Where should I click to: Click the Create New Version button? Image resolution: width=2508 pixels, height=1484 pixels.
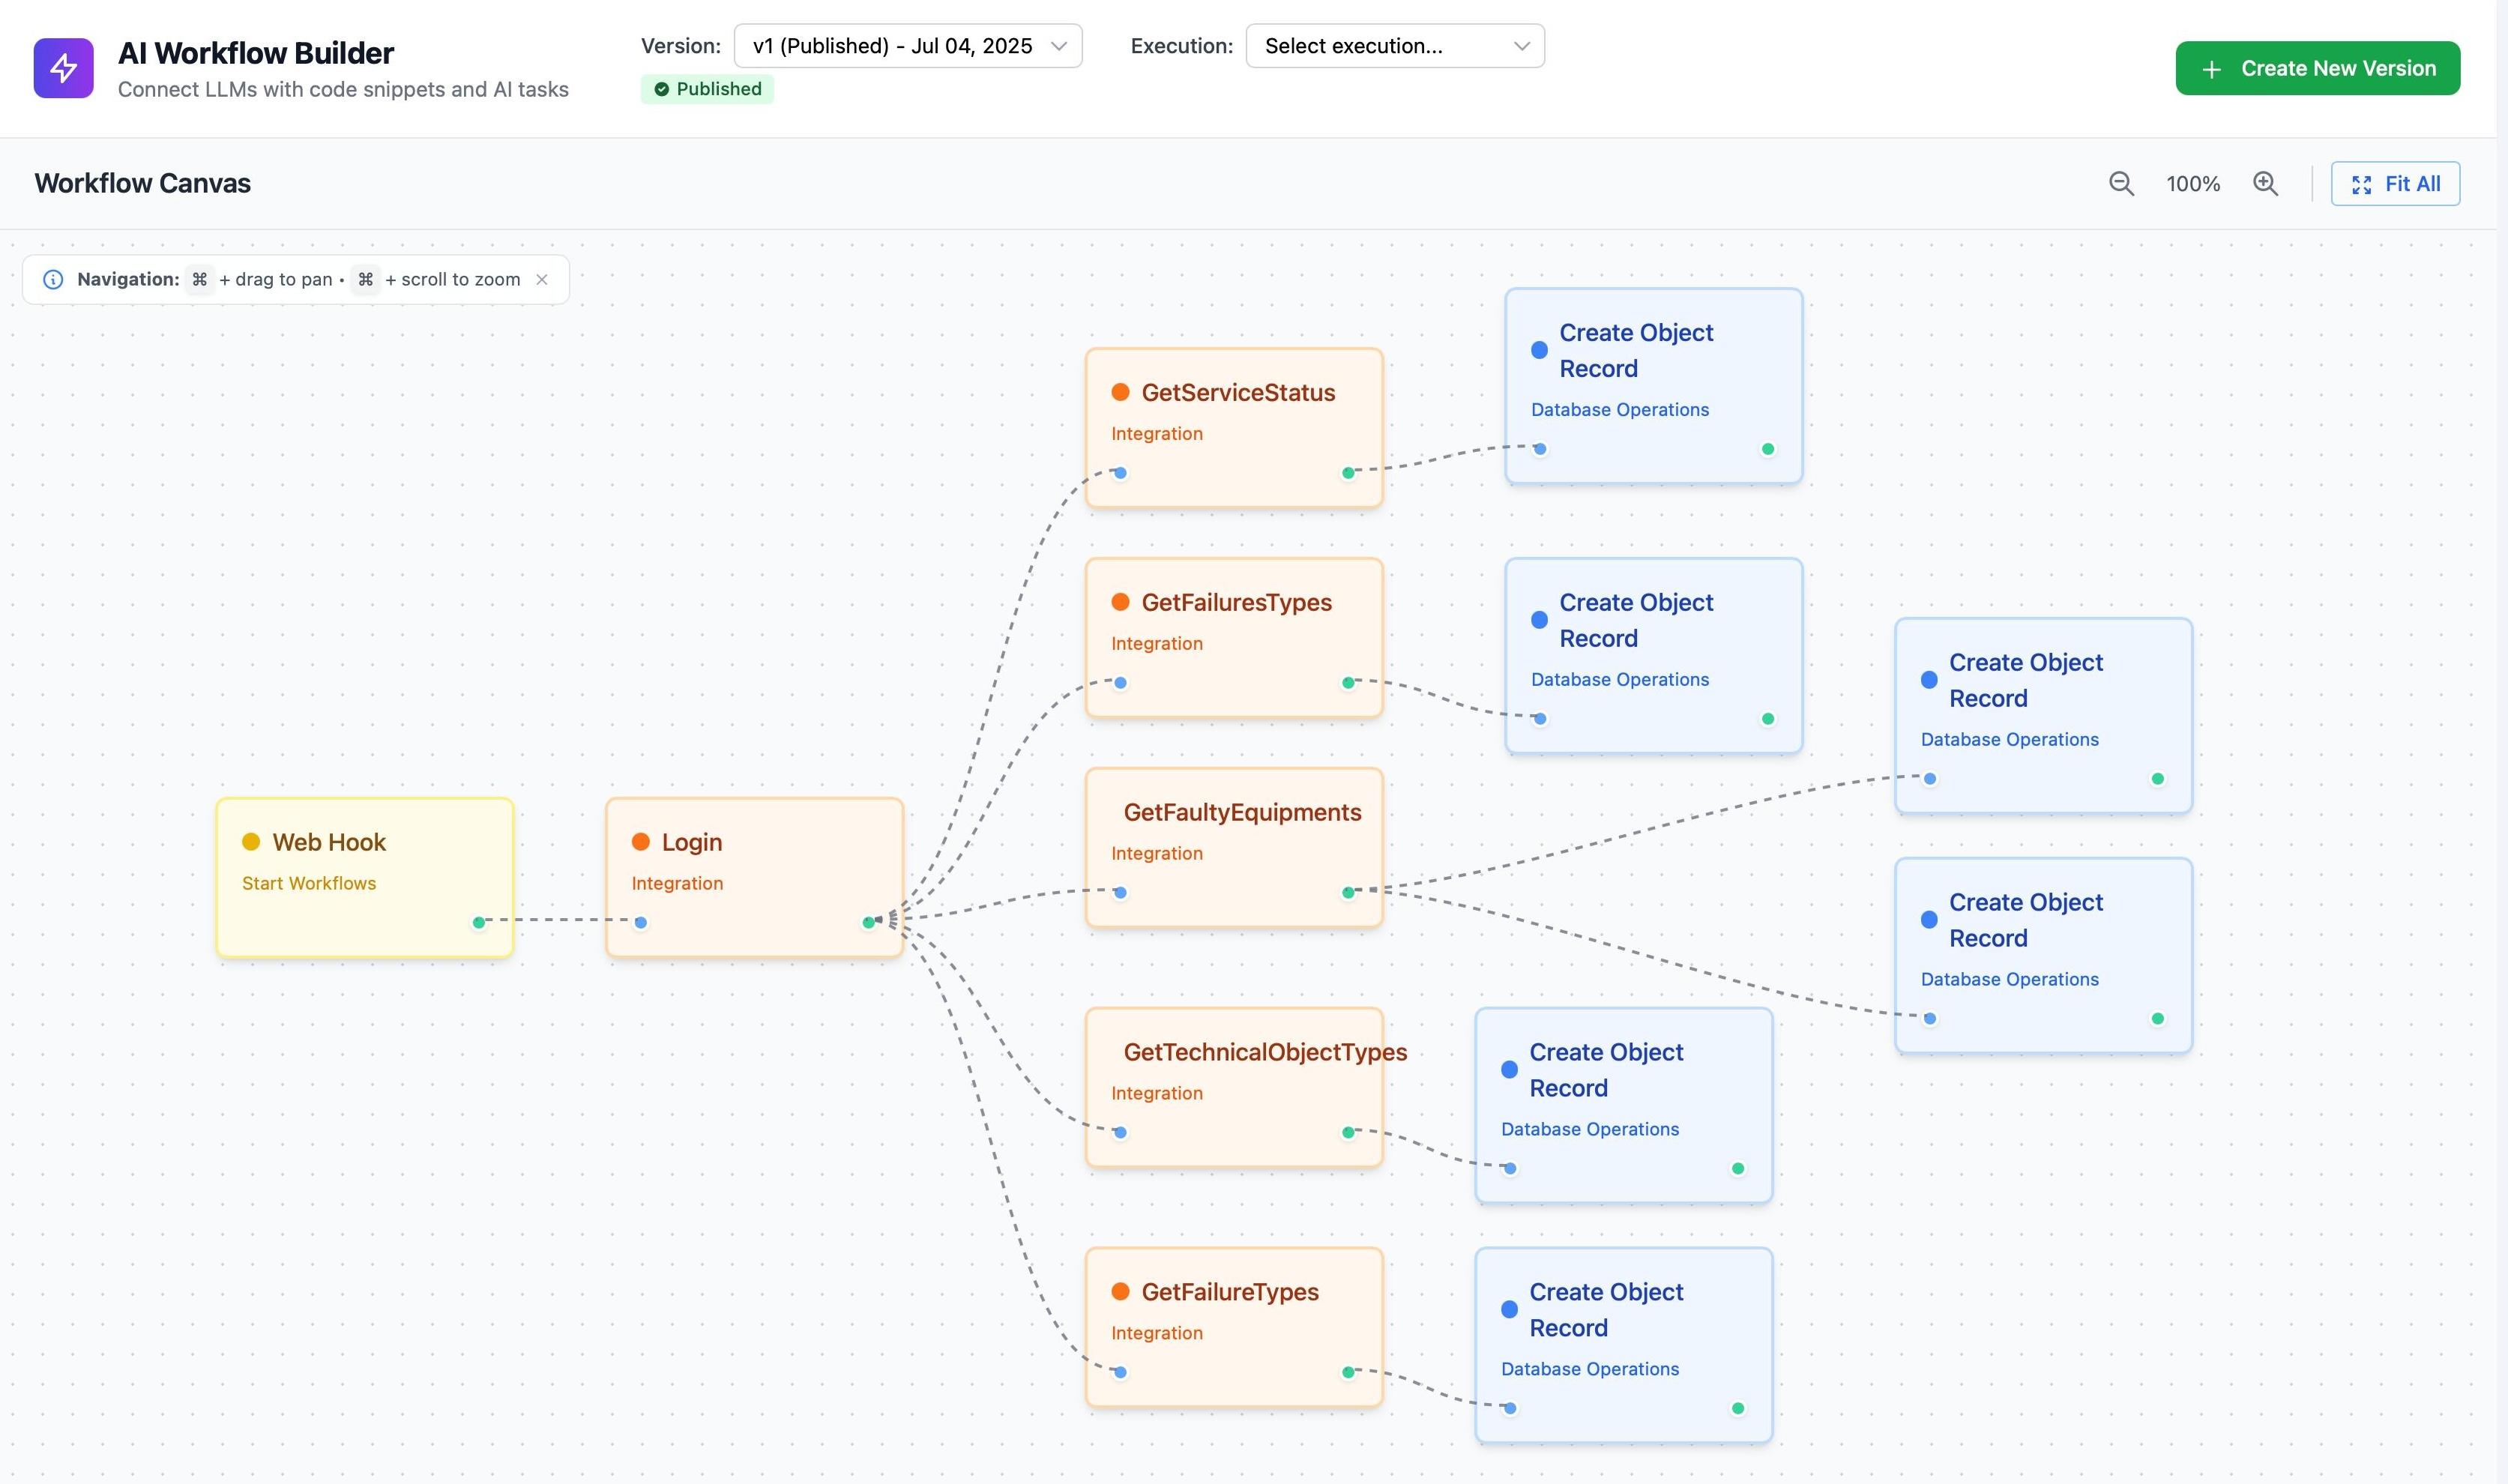pyautogui.click(x=2317, y=68)
